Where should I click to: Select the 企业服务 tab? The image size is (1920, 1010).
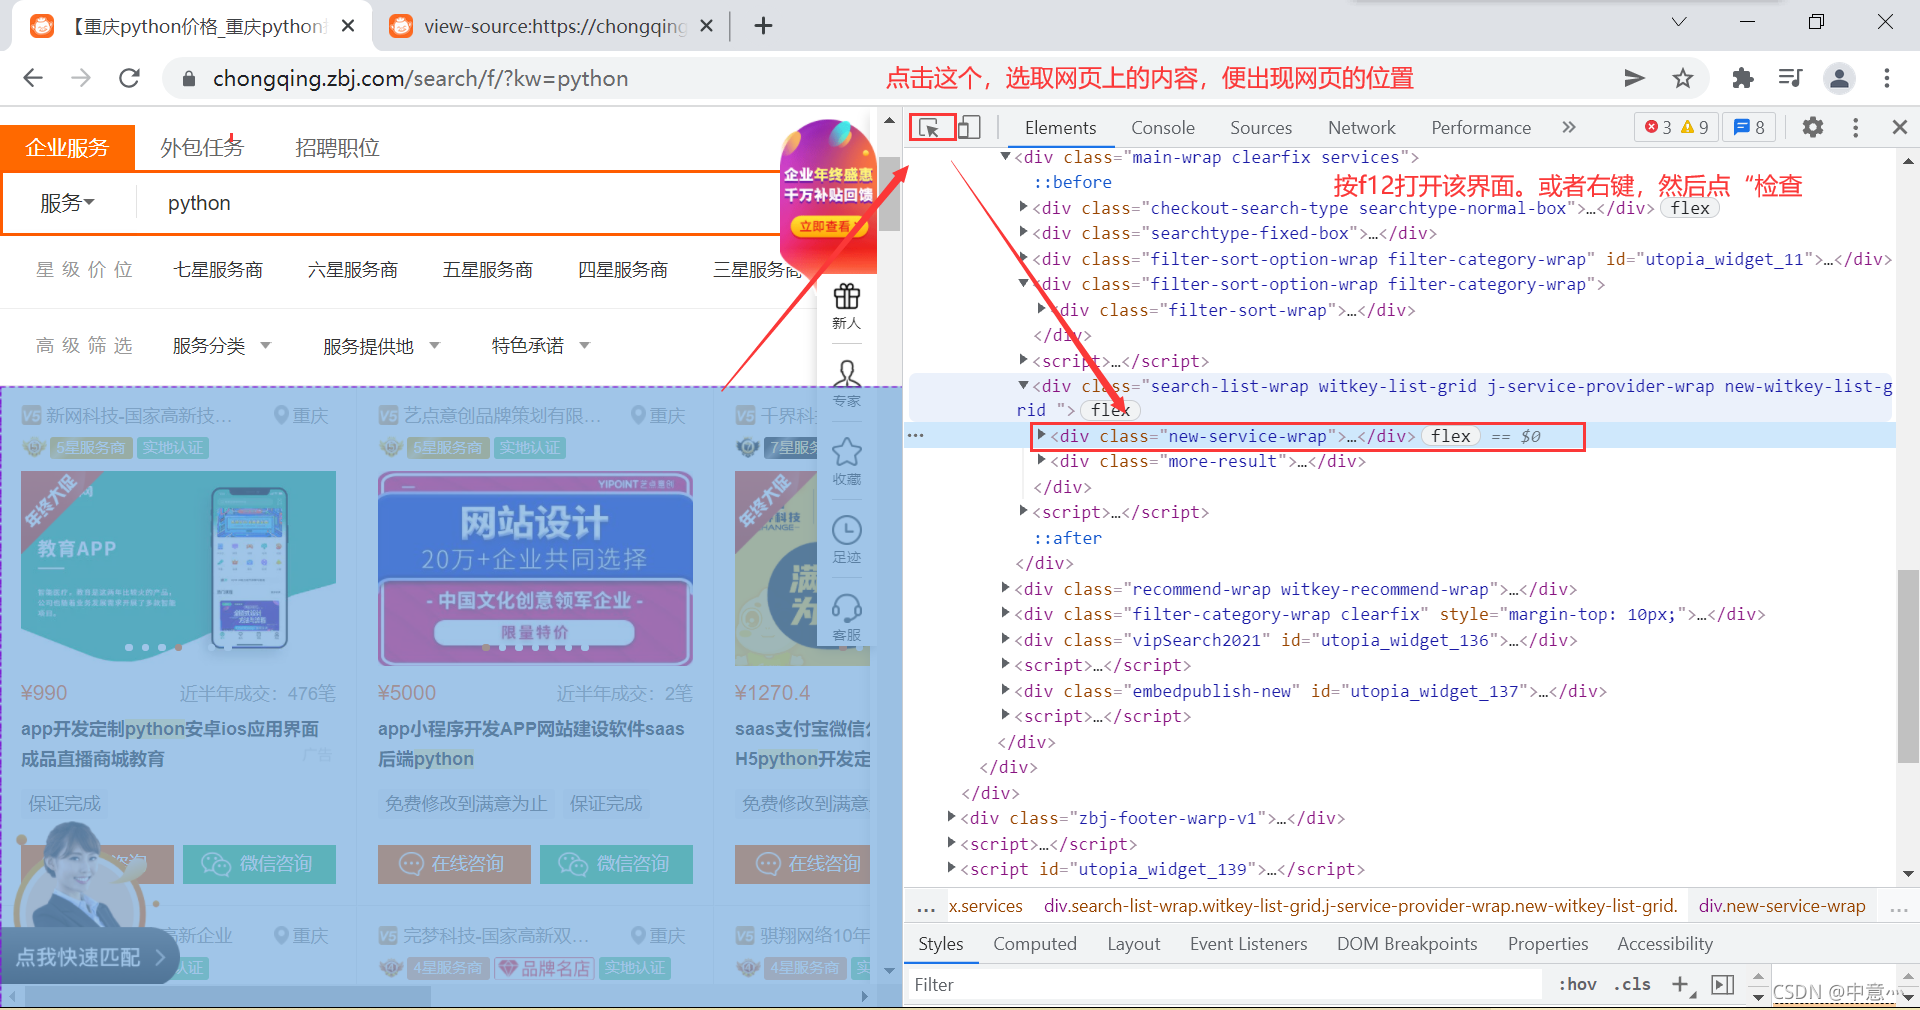tap(67, 148)
